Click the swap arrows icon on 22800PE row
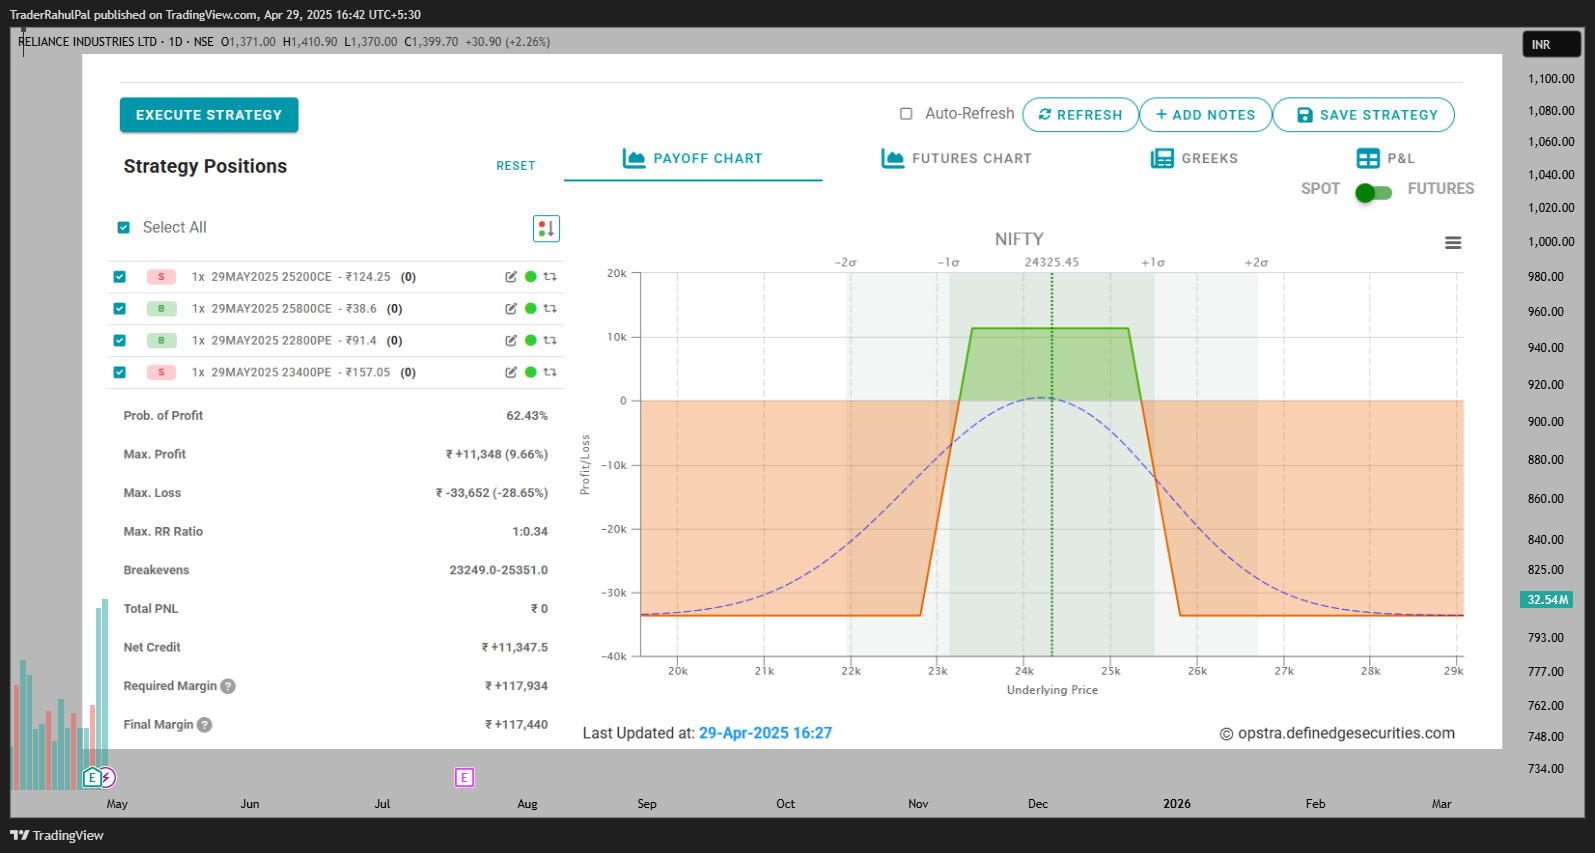This screenshot has width=1595, height=853. [x=550, y=341]
